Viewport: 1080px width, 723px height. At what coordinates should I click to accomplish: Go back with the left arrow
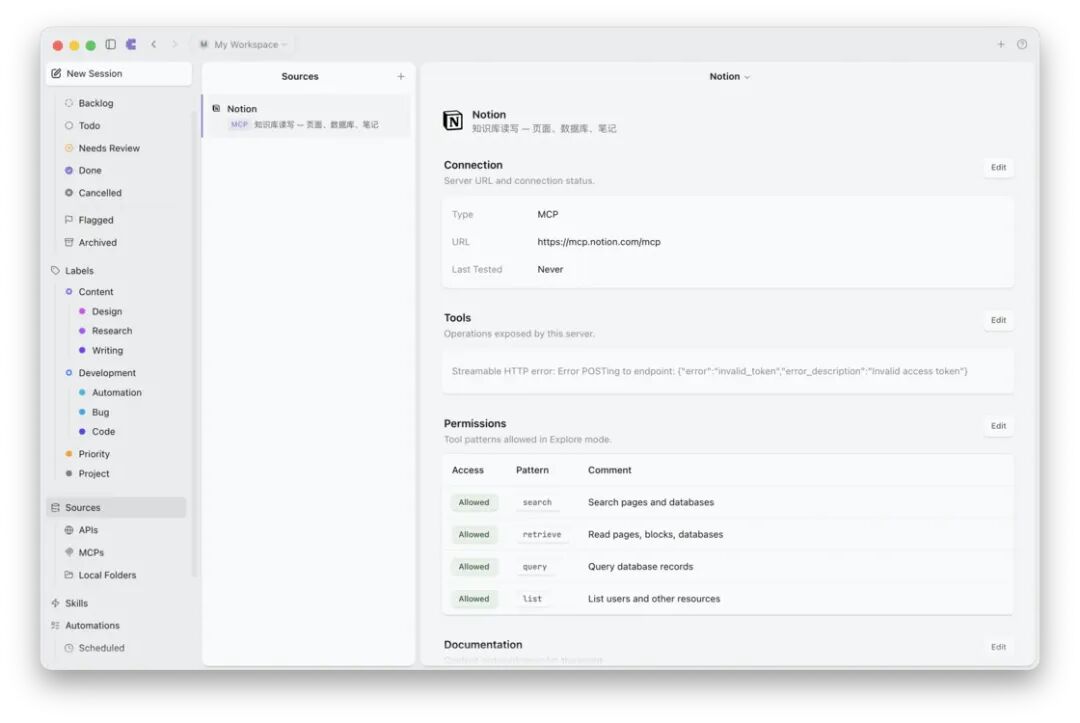154,44
